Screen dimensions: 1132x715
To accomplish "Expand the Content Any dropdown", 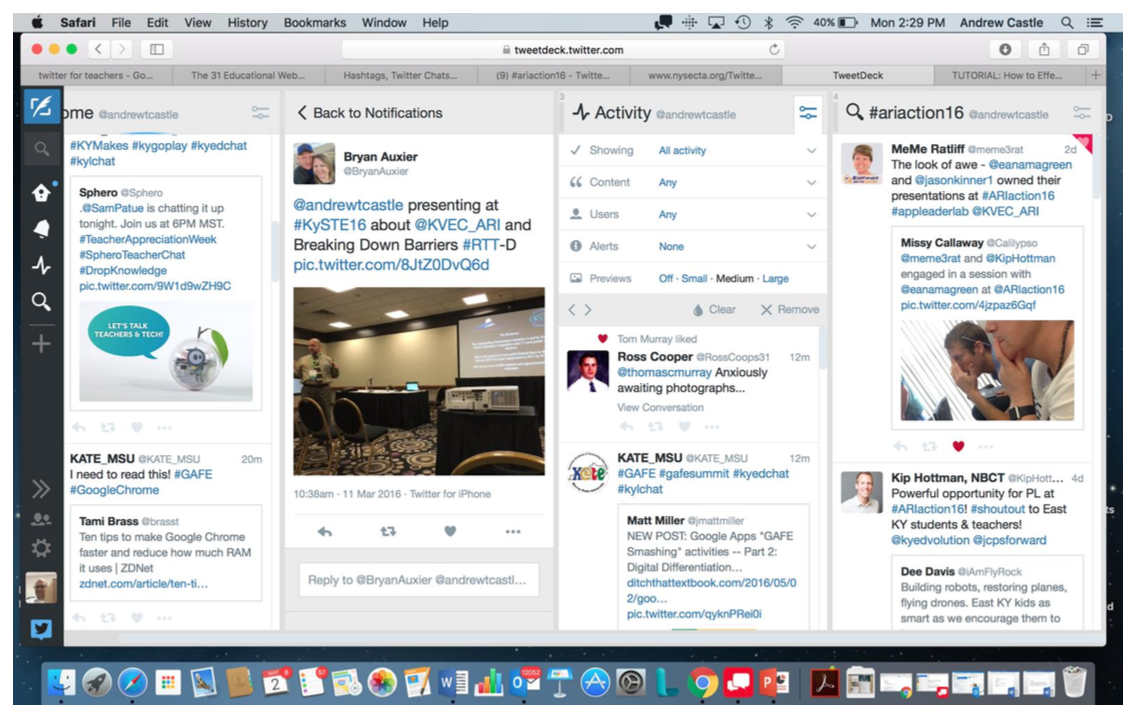I will 693,182.
